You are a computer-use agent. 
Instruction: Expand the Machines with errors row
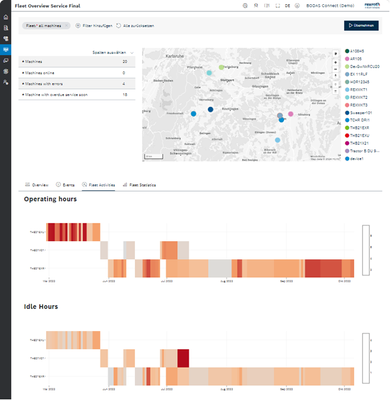(77, 84)
